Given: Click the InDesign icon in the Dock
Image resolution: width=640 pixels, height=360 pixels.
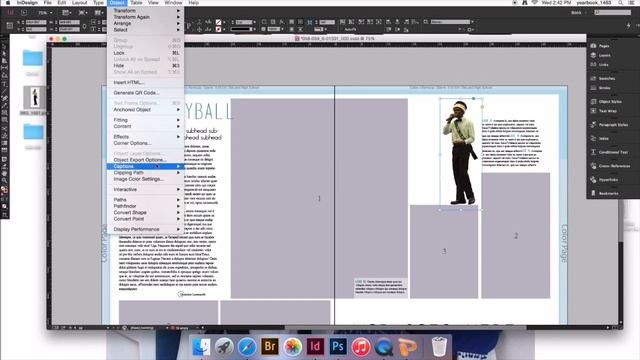Looking at the screenshot, I should coord(315,347).
